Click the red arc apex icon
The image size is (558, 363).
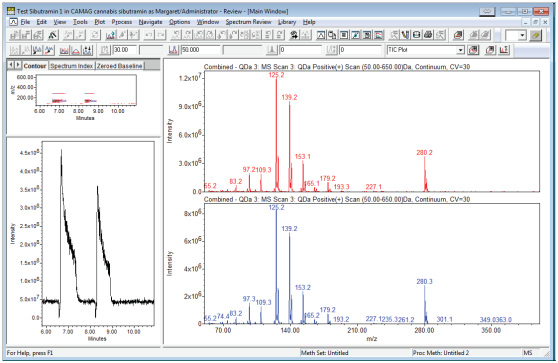pyautogui.click(x=75, y=50)
